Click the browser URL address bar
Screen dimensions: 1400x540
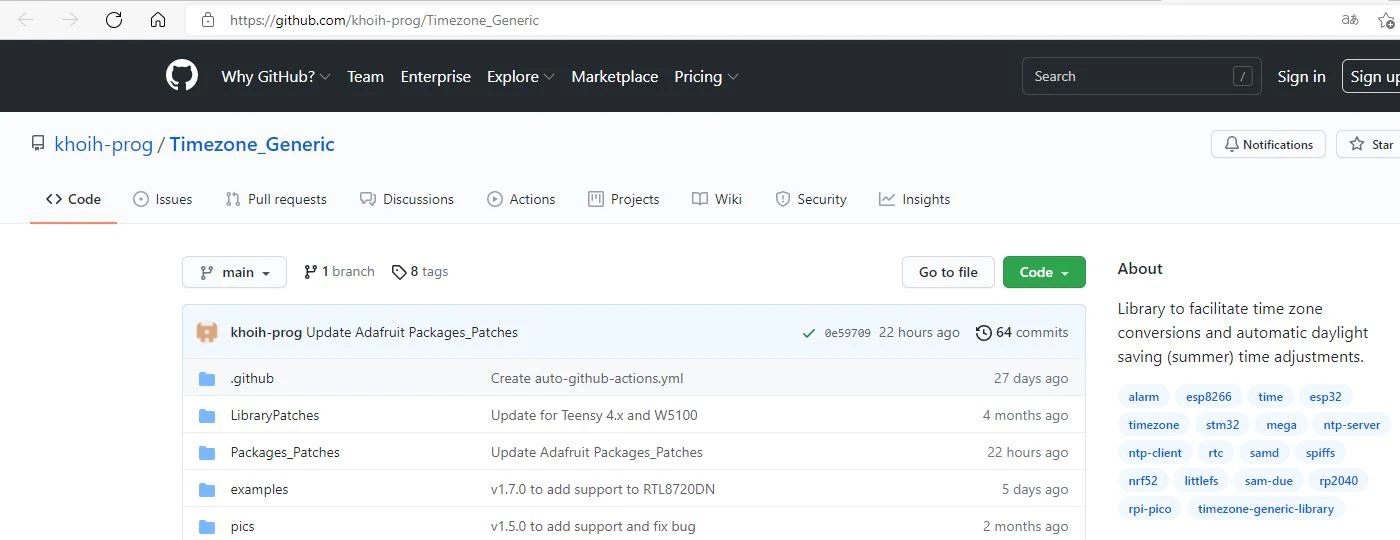tap(760, 20)
